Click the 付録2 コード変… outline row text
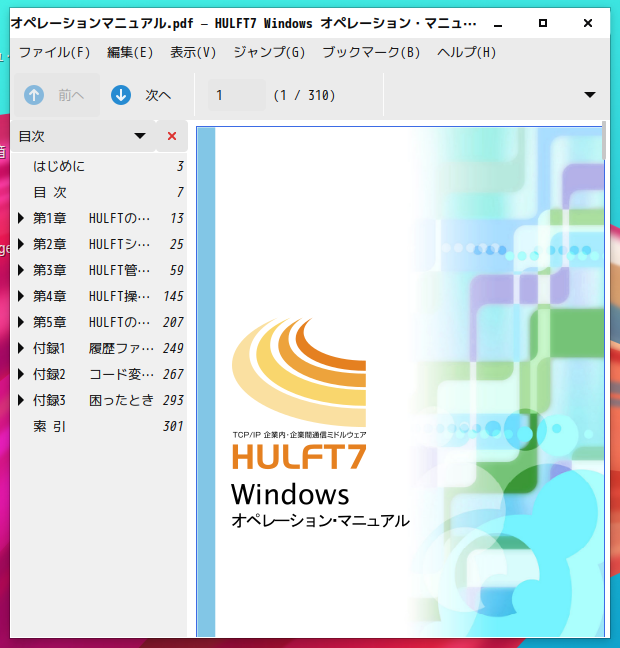The height and width of the screenshot is (648, 620). [x=93, y=374]
